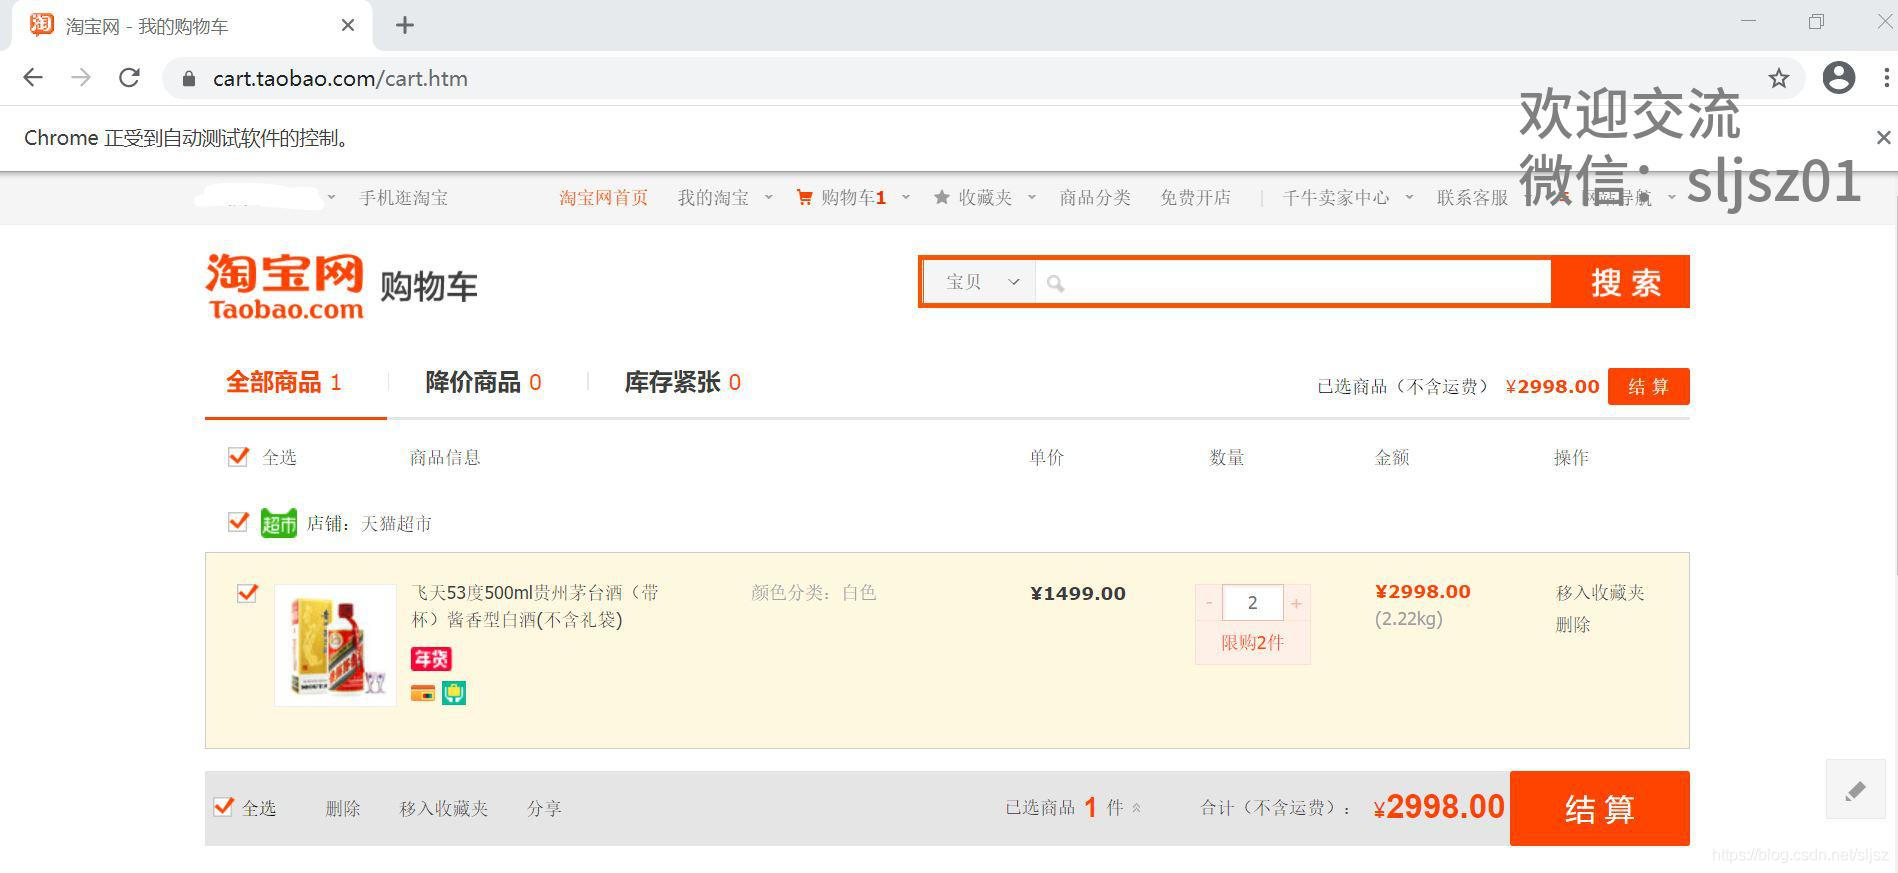Open 免费开店 in the top navigation
1898x873 pixels.
click(x=1195, y=198)
